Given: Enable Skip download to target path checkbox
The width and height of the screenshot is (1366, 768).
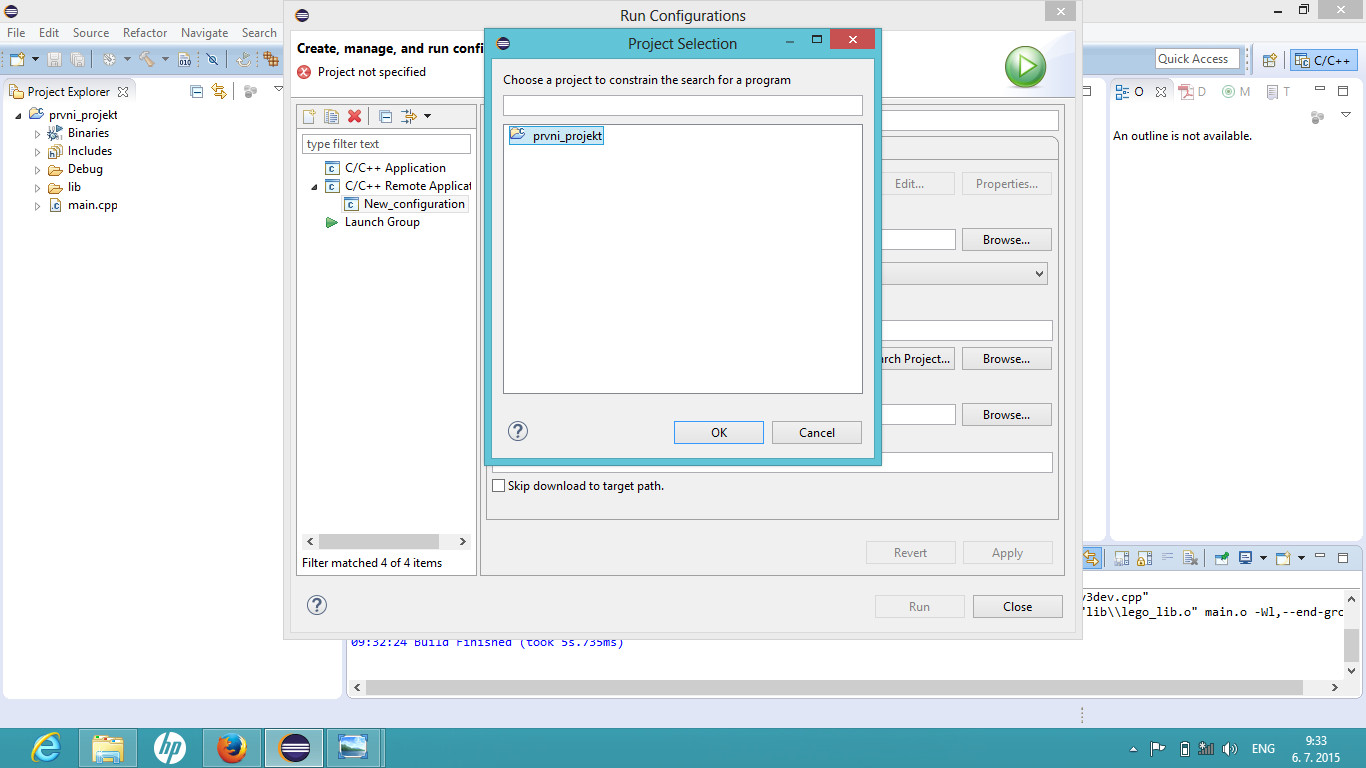Looking at the screenshot, I should (x=499, y=486).
